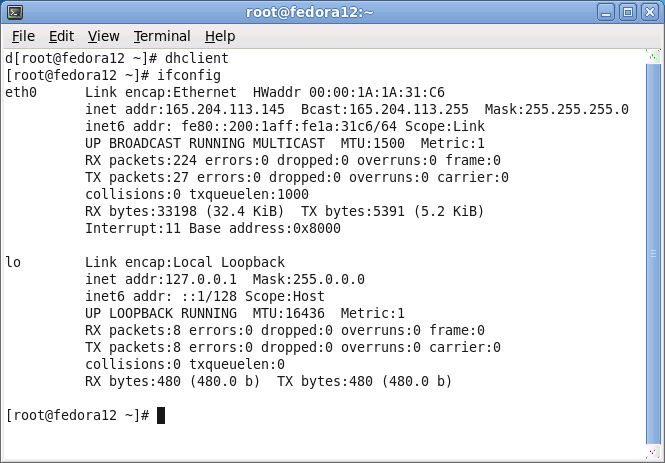
Task: Minimize the terminal window
Action: tap(608, 12)
